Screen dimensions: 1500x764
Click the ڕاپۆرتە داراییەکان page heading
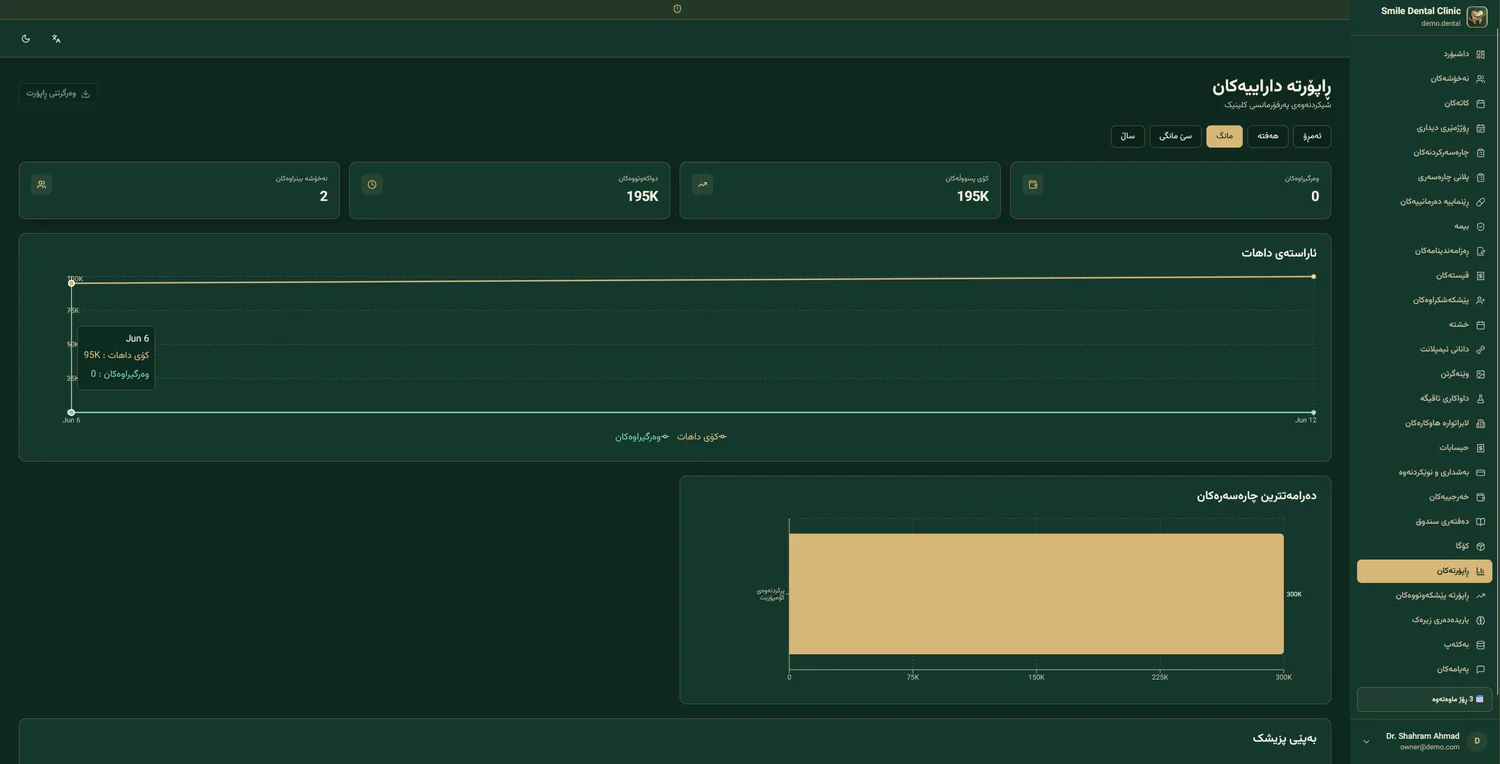(1271, 87)
